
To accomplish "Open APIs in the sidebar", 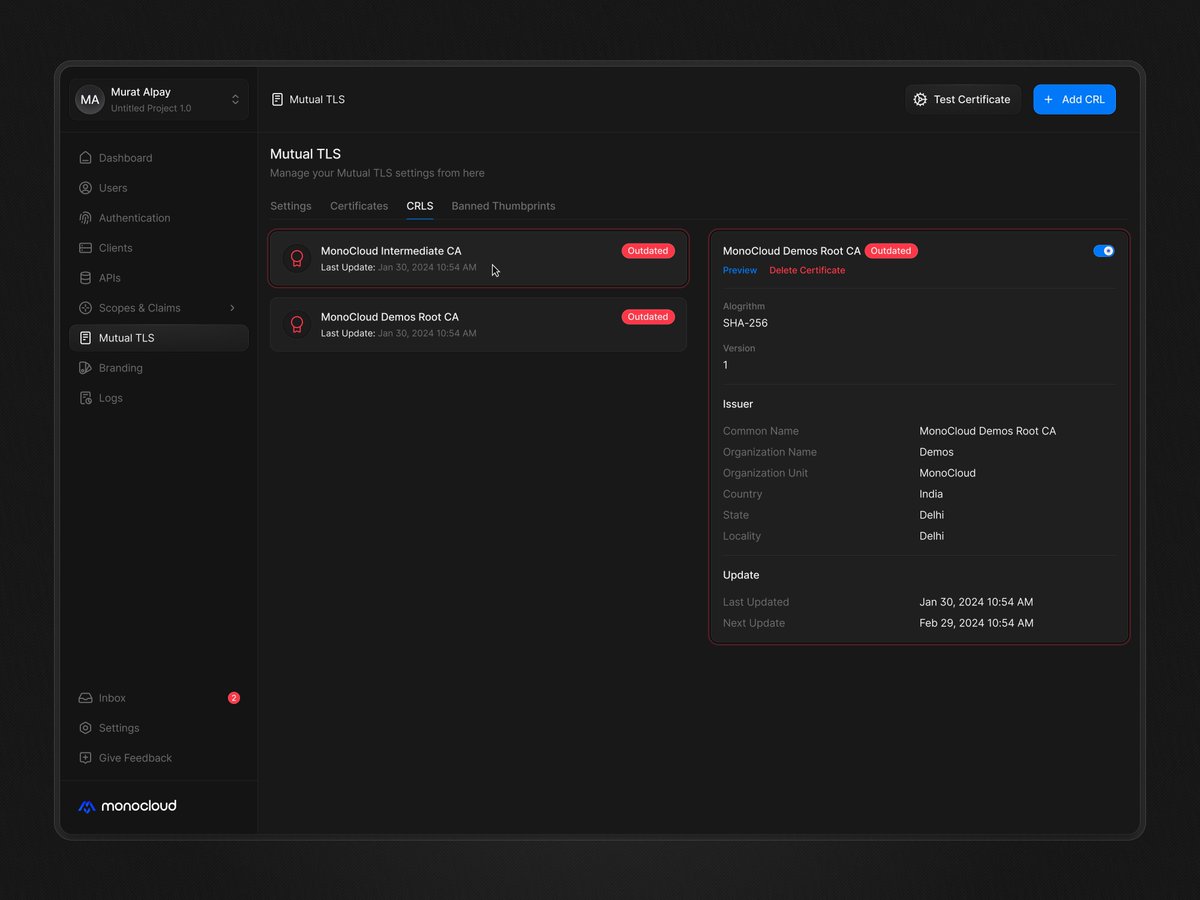I will (x=159, y=278).
